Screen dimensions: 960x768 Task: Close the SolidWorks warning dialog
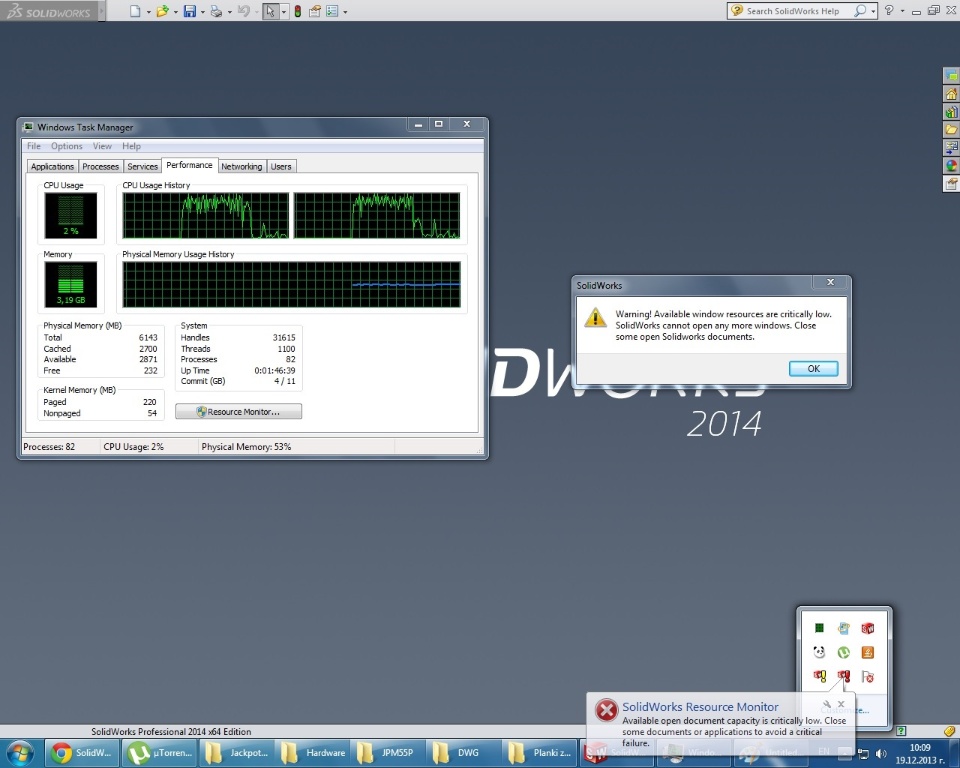(830, 282)
